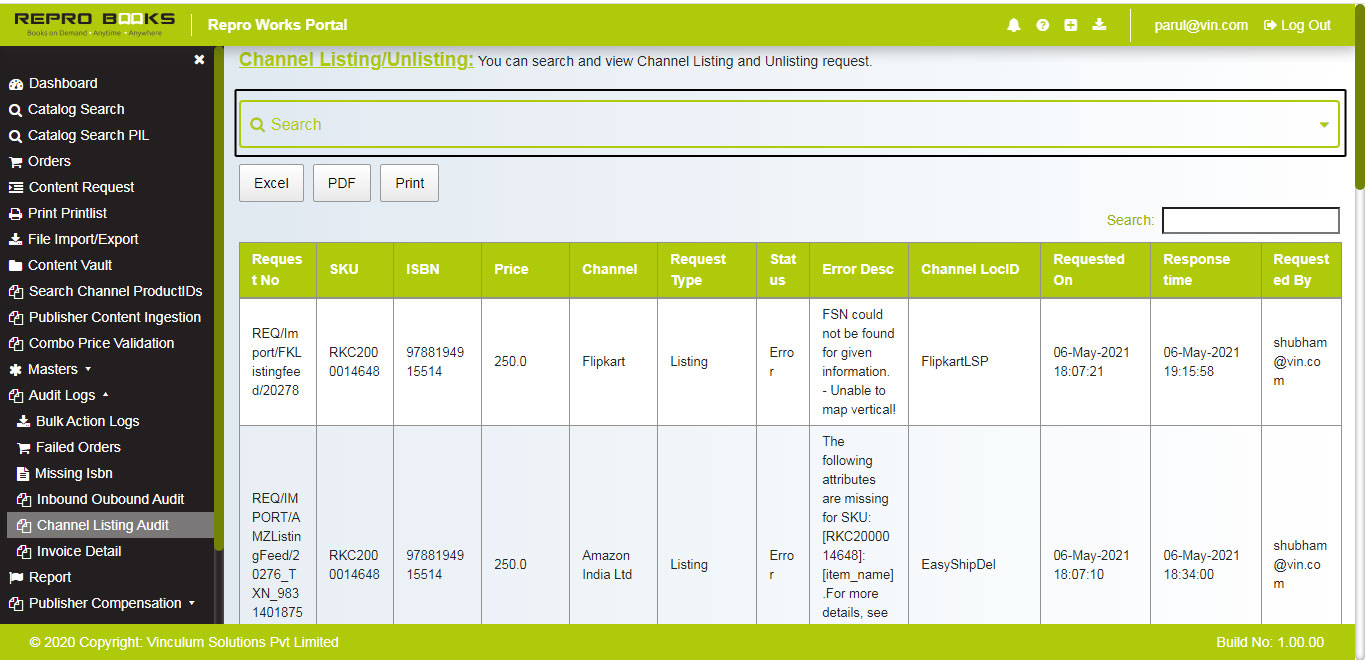The height and width of the screenshot is (660, 1365).
Task: Close the sidebar using the X toggle
Action: click(x=199, y=59)
